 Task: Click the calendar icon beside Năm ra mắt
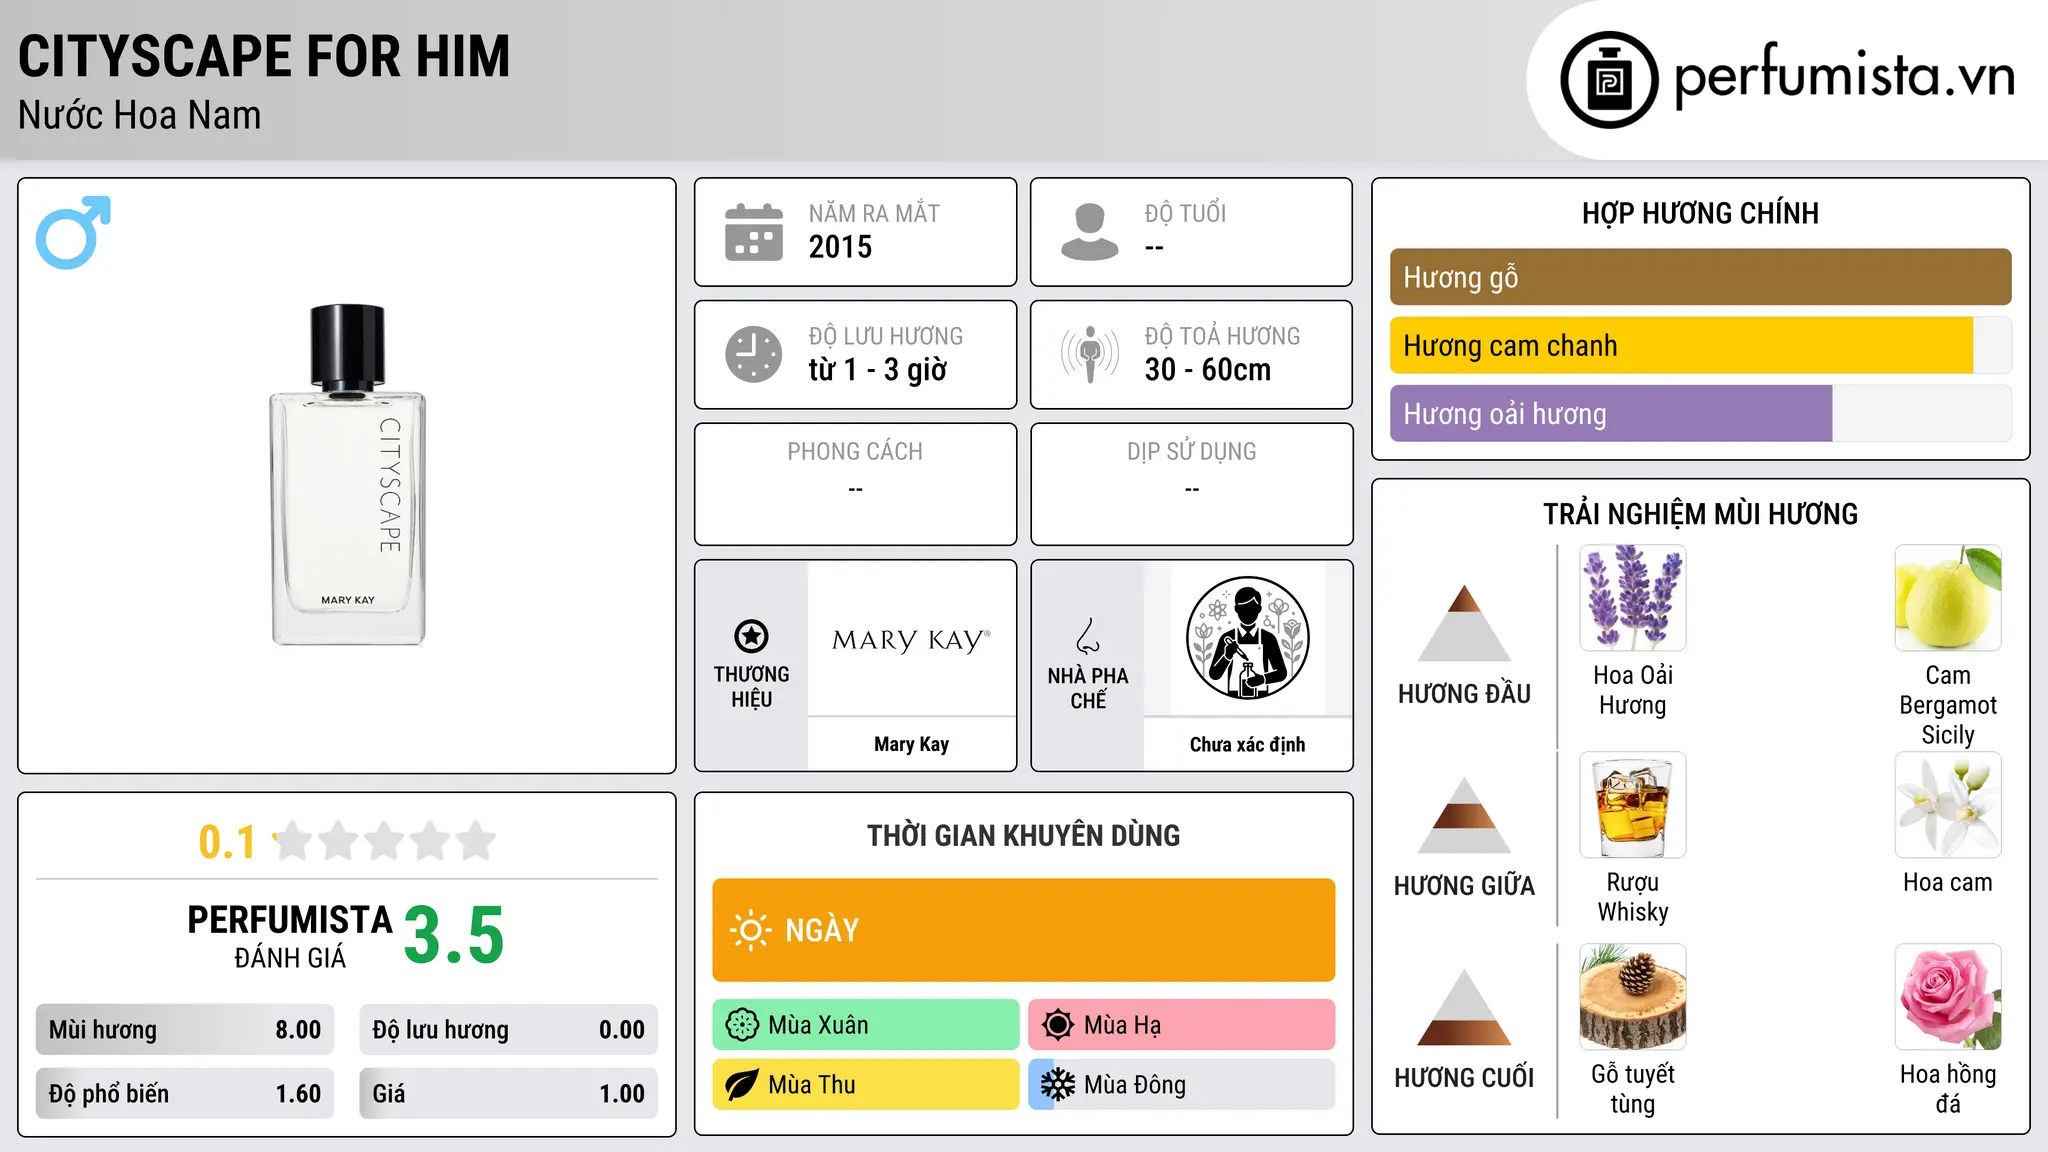(x=754, y=232)
